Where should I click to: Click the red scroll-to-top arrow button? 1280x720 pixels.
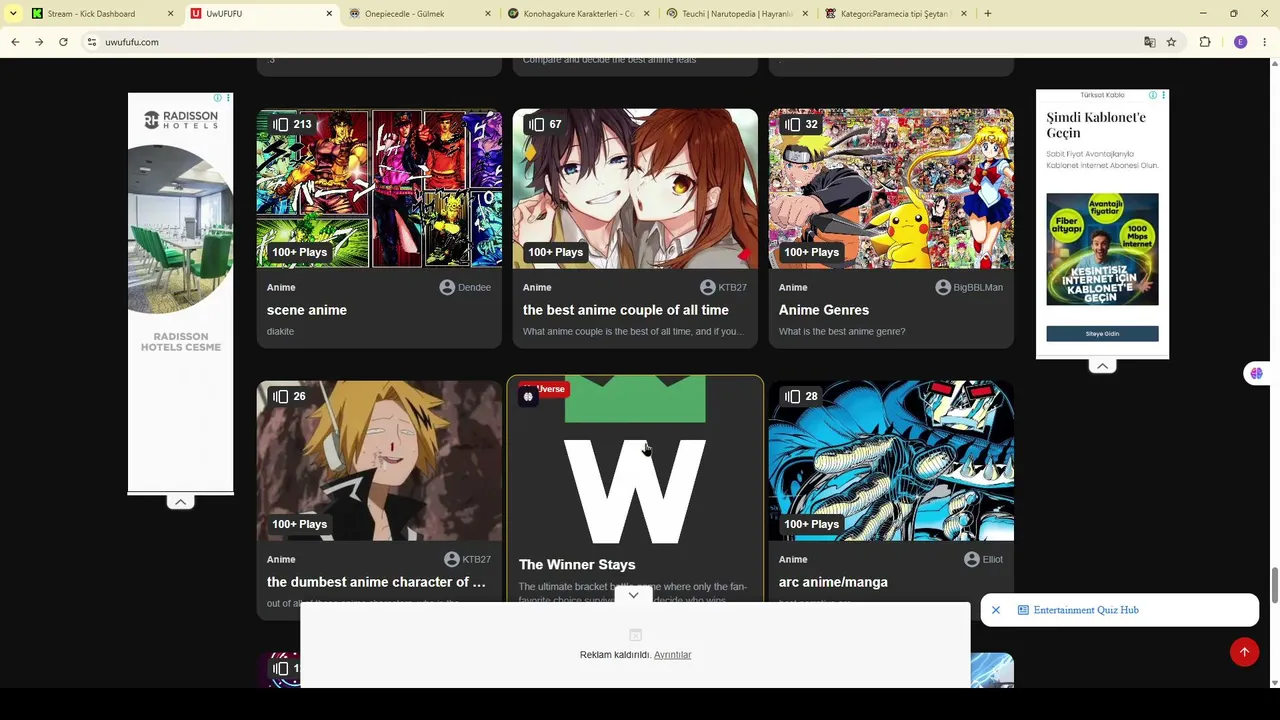click(1244, 652)
